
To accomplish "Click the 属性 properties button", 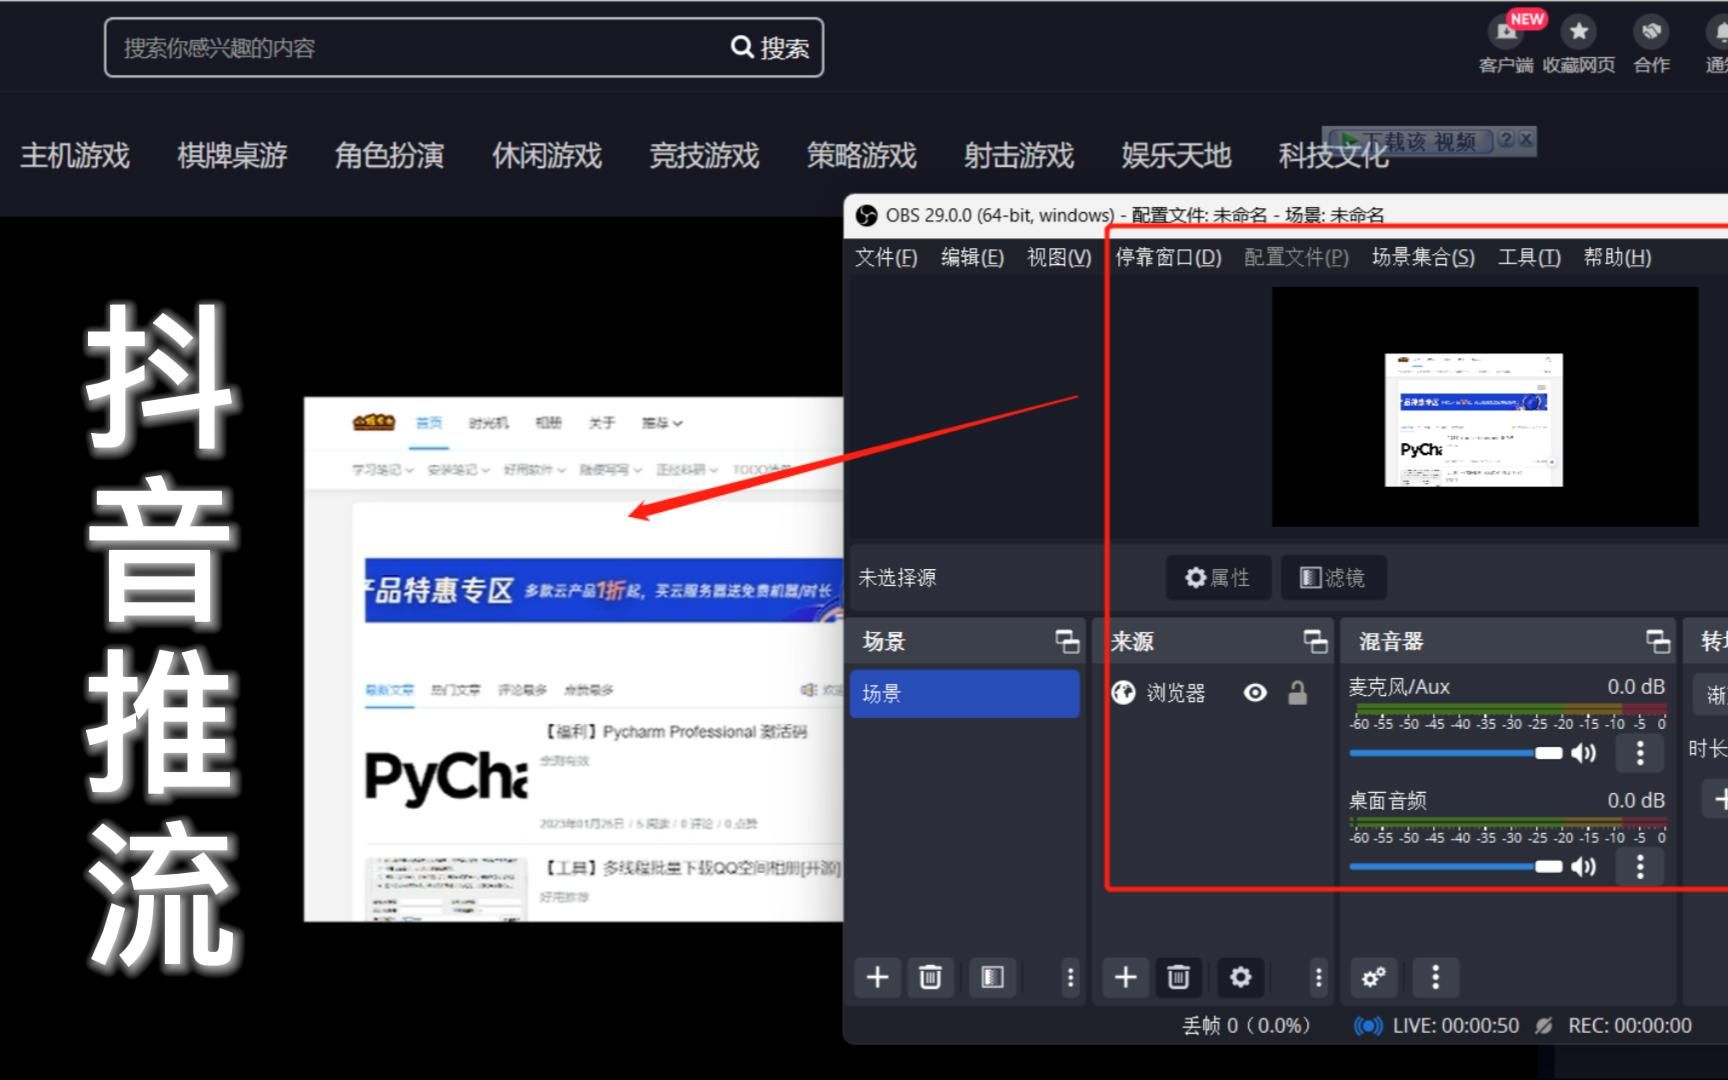I will [1218, 577].
